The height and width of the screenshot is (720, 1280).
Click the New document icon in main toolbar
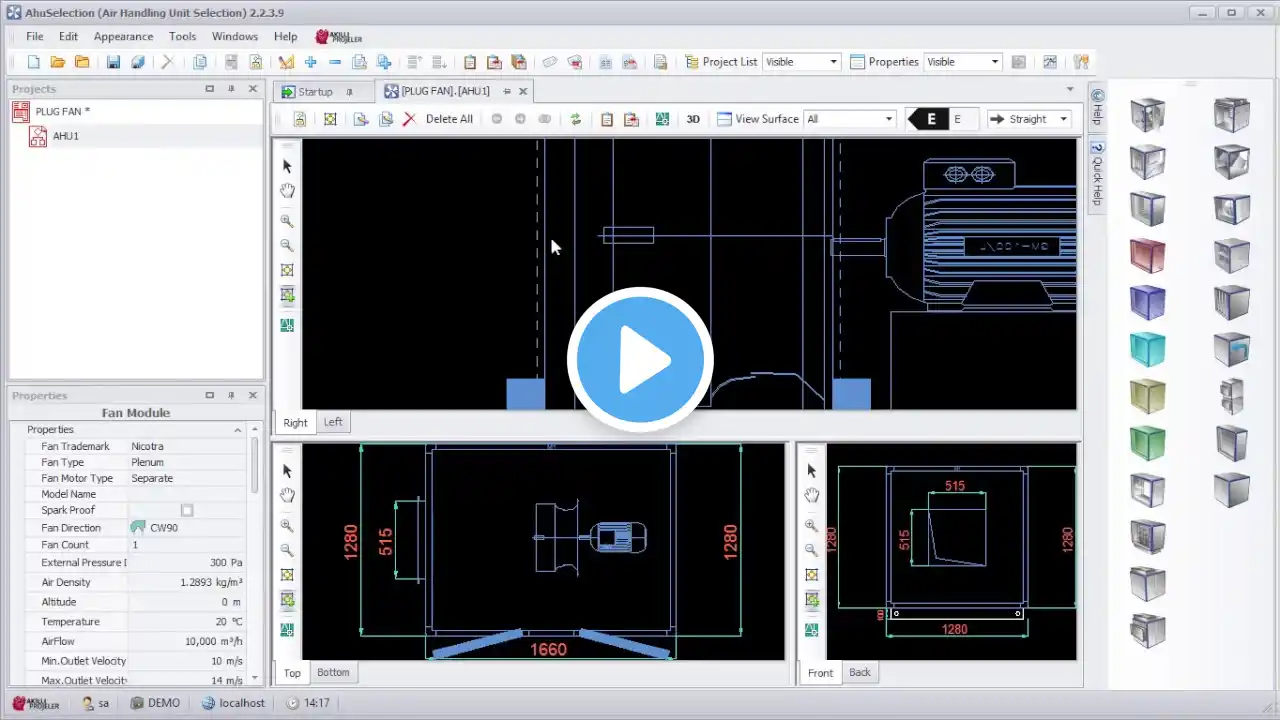pyautogui.click(x=34, y=62)
